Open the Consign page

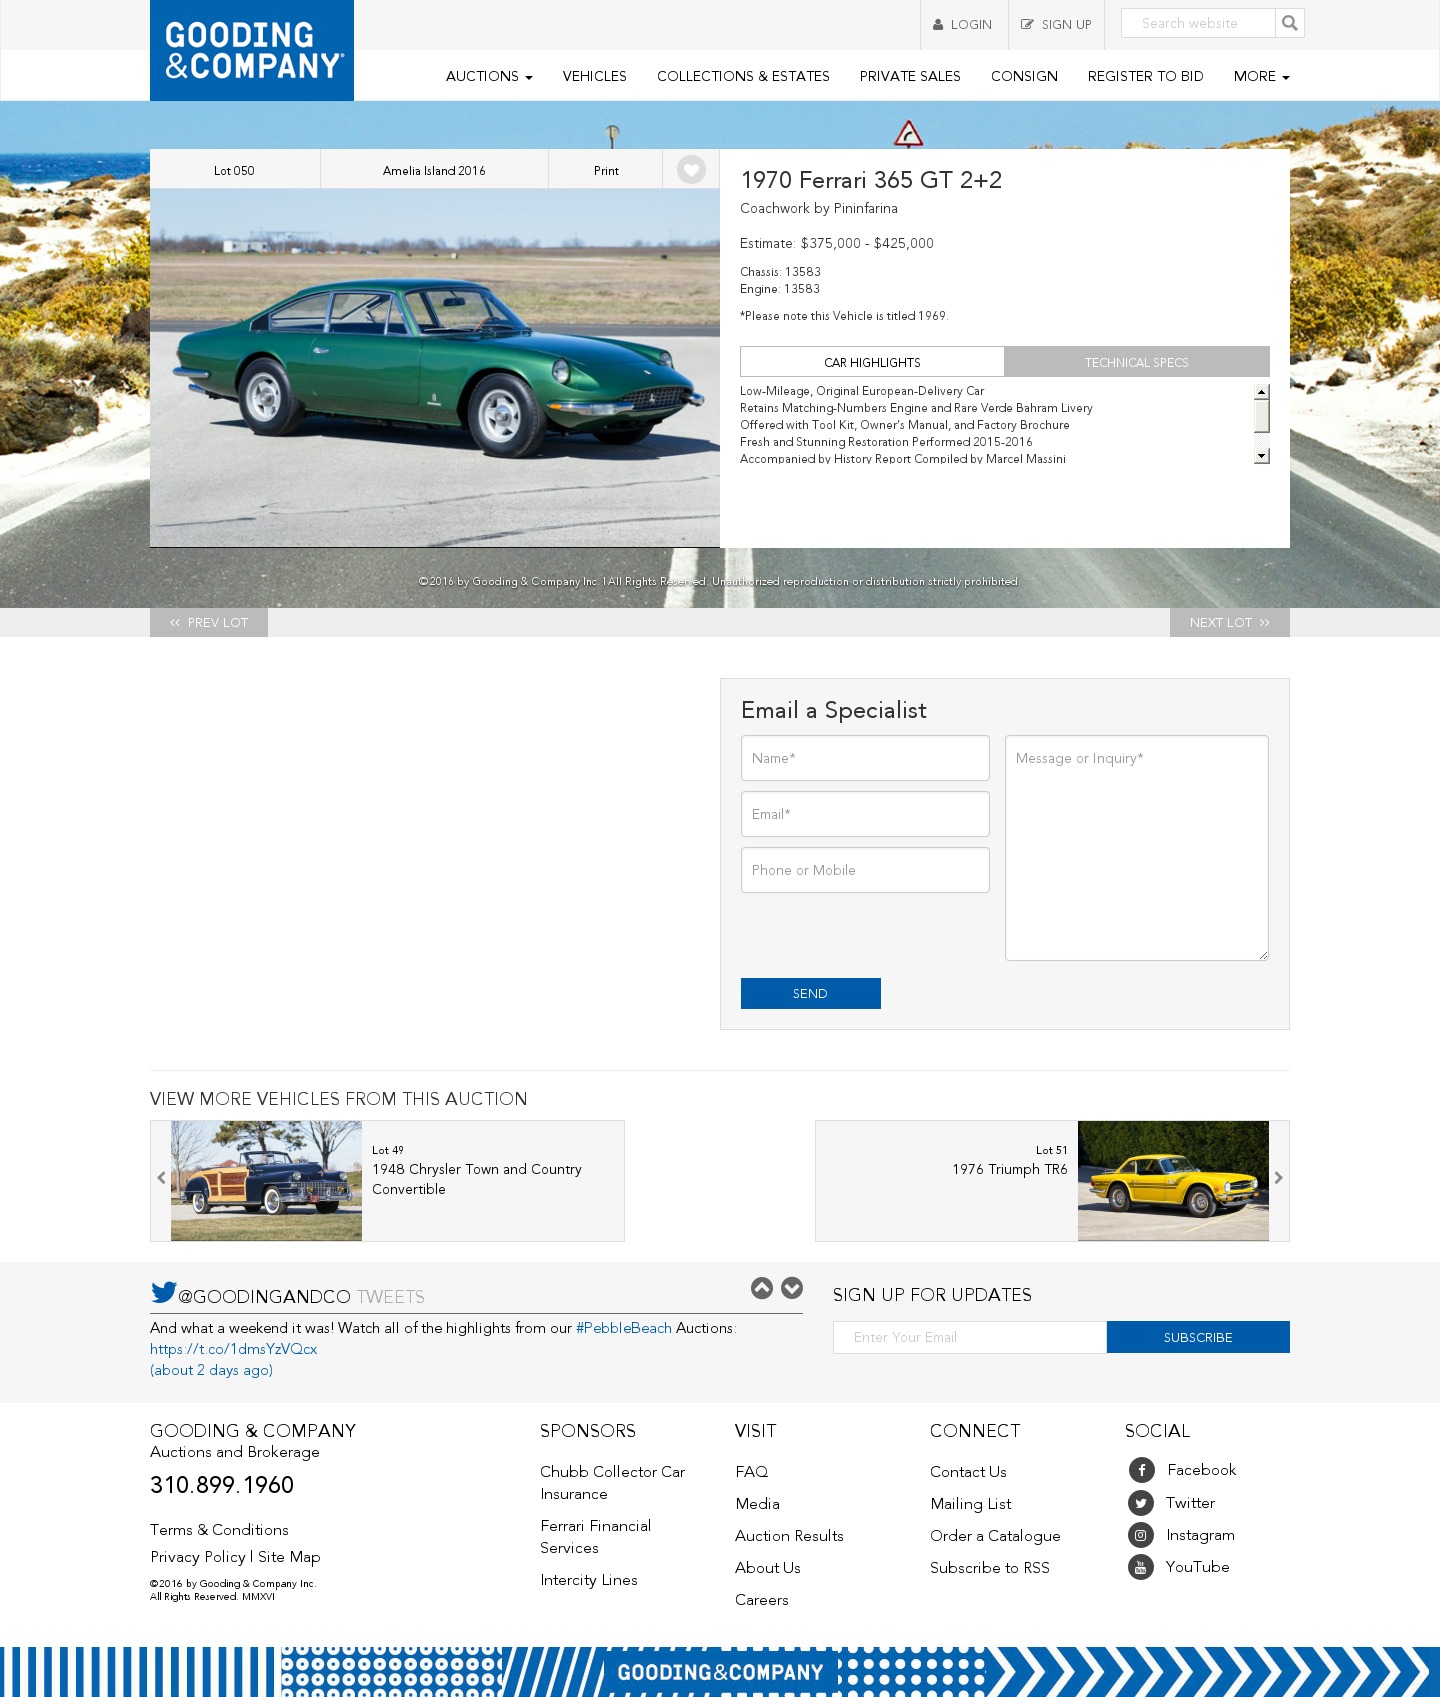point(1024,76)
